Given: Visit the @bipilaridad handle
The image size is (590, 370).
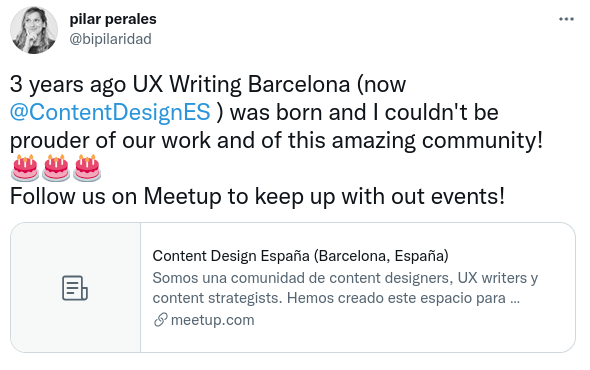Looking at the screenshot, I should [x=110, y=39].
